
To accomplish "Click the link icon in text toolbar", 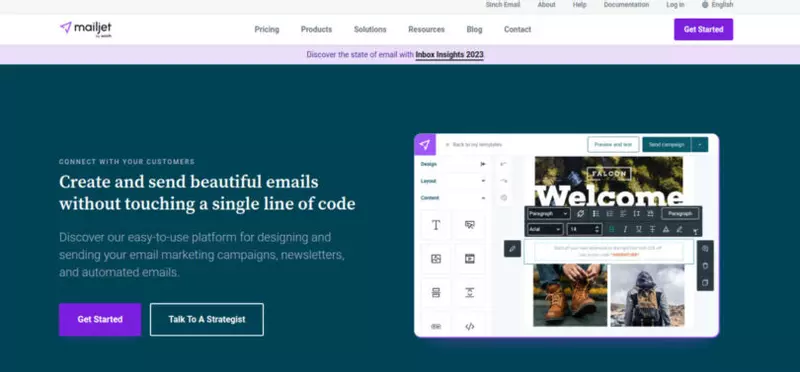I will pos(580,213).
